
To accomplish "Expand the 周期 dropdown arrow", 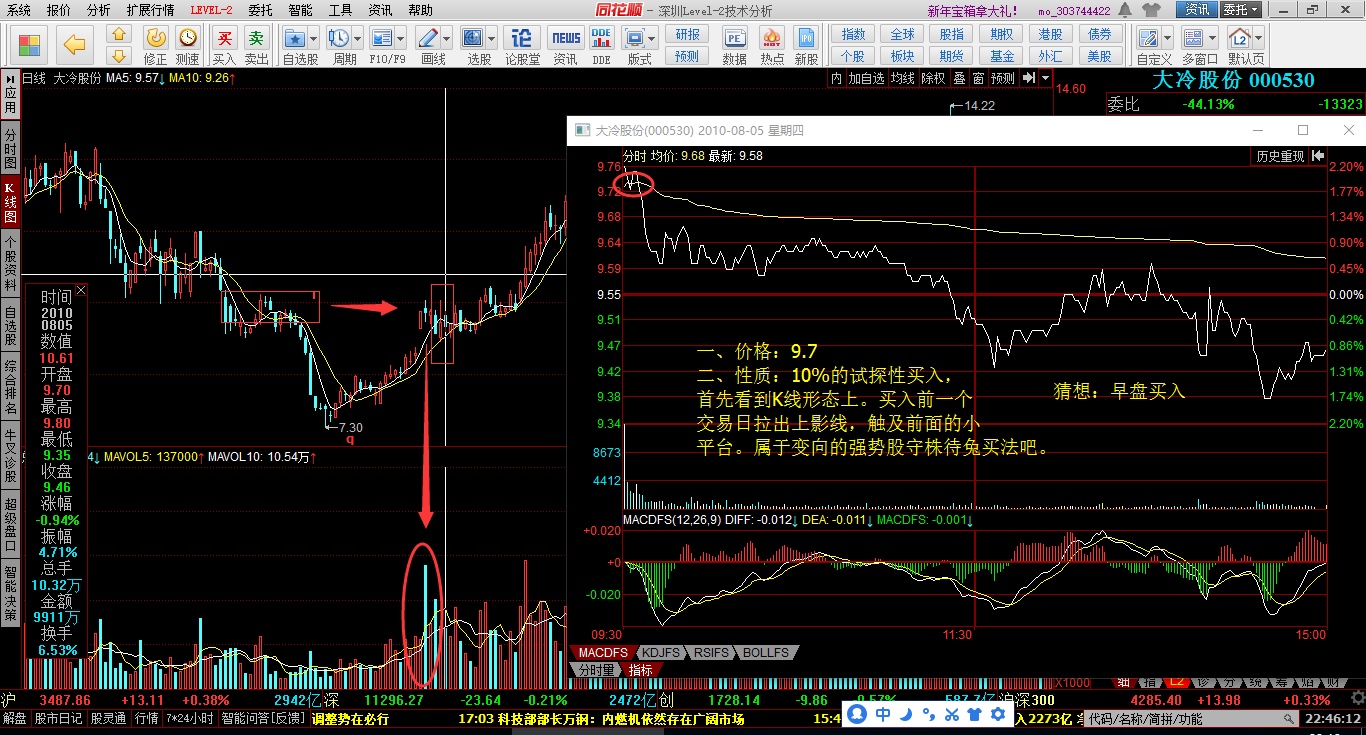I will [x=357, y=39].
